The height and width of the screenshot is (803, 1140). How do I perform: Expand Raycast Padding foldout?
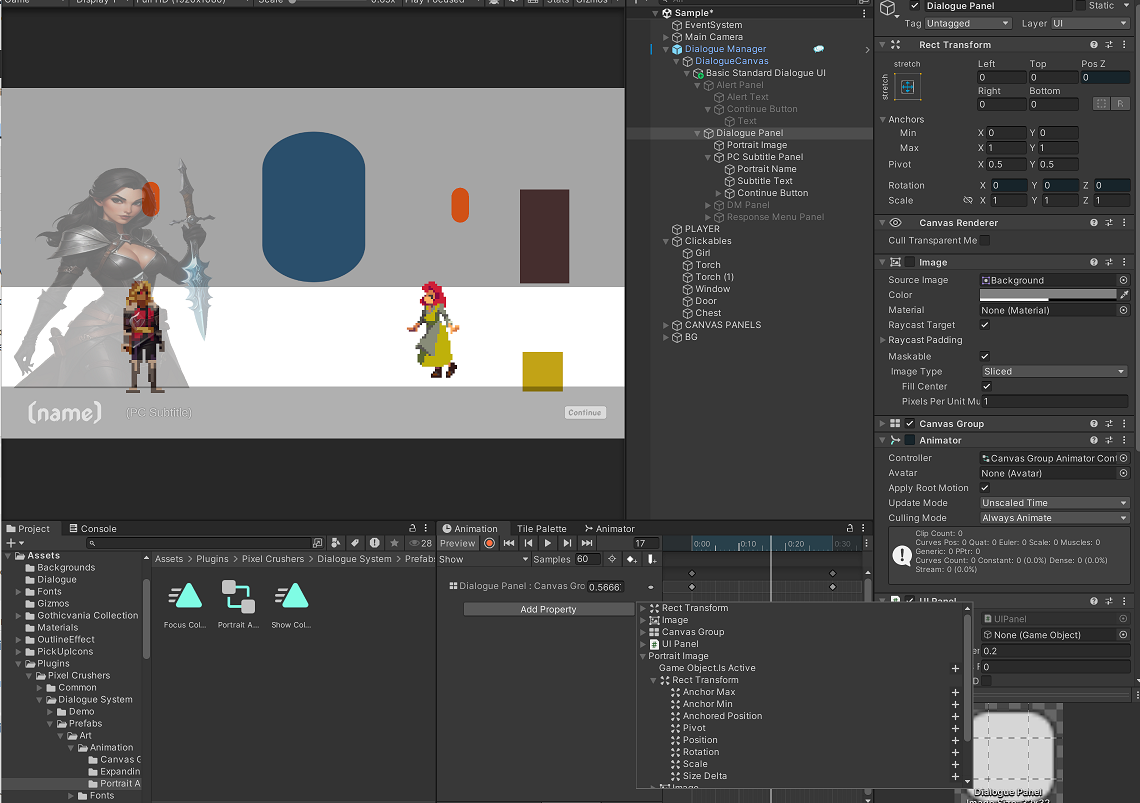click(x=883, y=340)
